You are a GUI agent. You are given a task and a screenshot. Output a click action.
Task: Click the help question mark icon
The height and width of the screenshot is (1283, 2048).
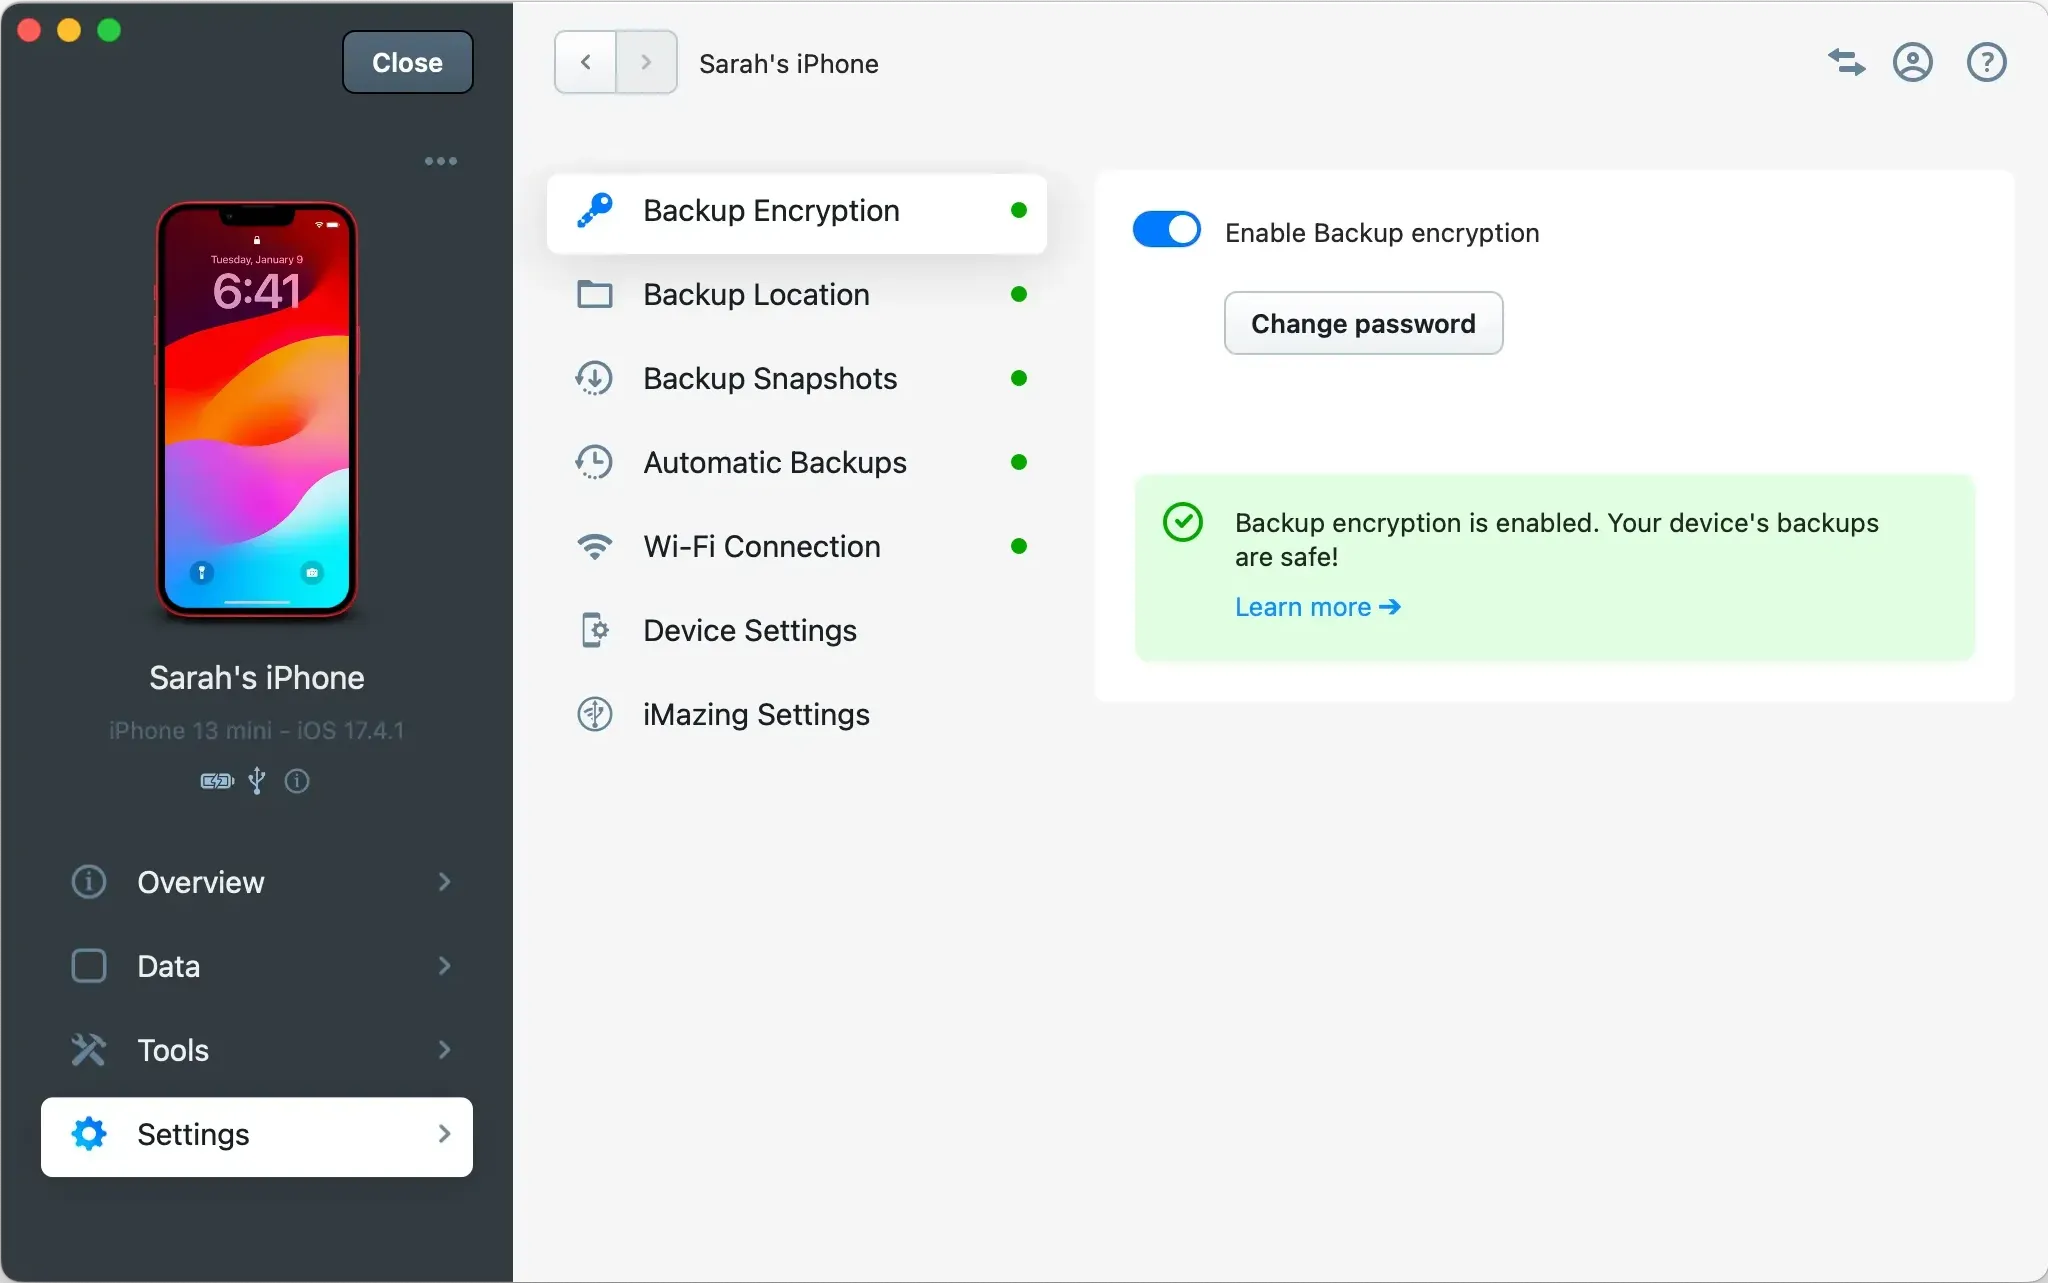pos(1985,62)
